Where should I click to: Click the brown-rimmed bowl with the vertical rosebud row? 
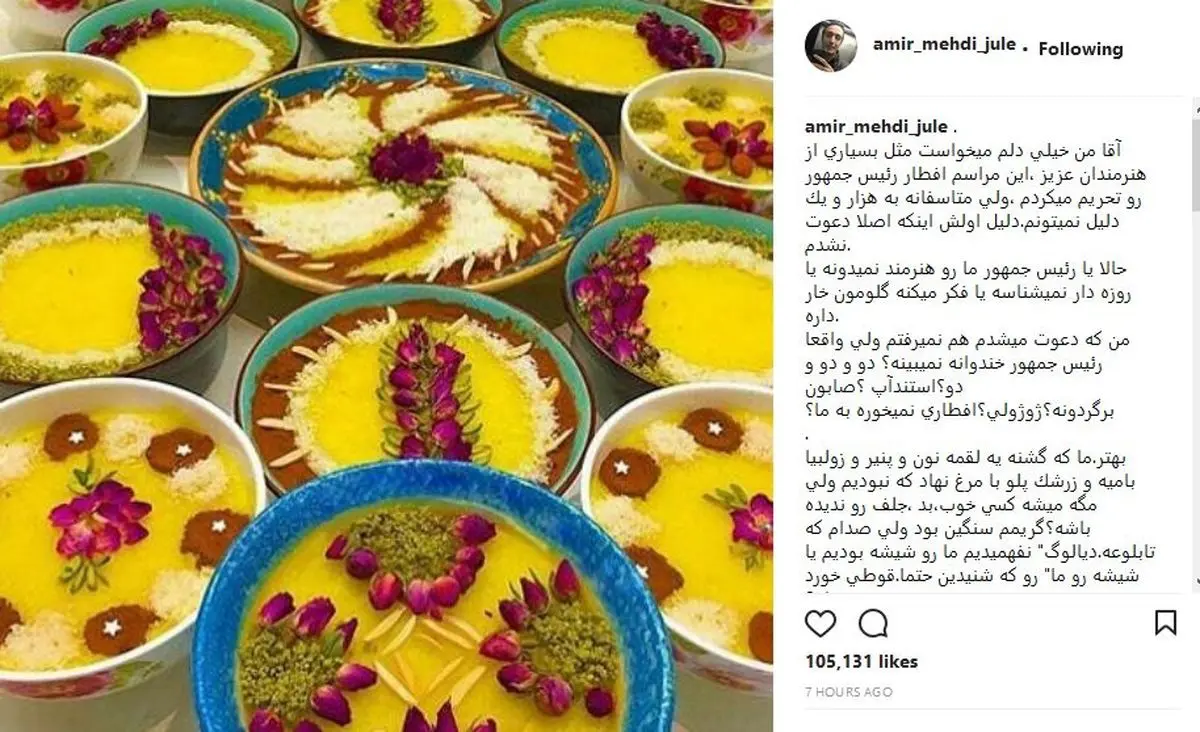[x=418, y=388]
